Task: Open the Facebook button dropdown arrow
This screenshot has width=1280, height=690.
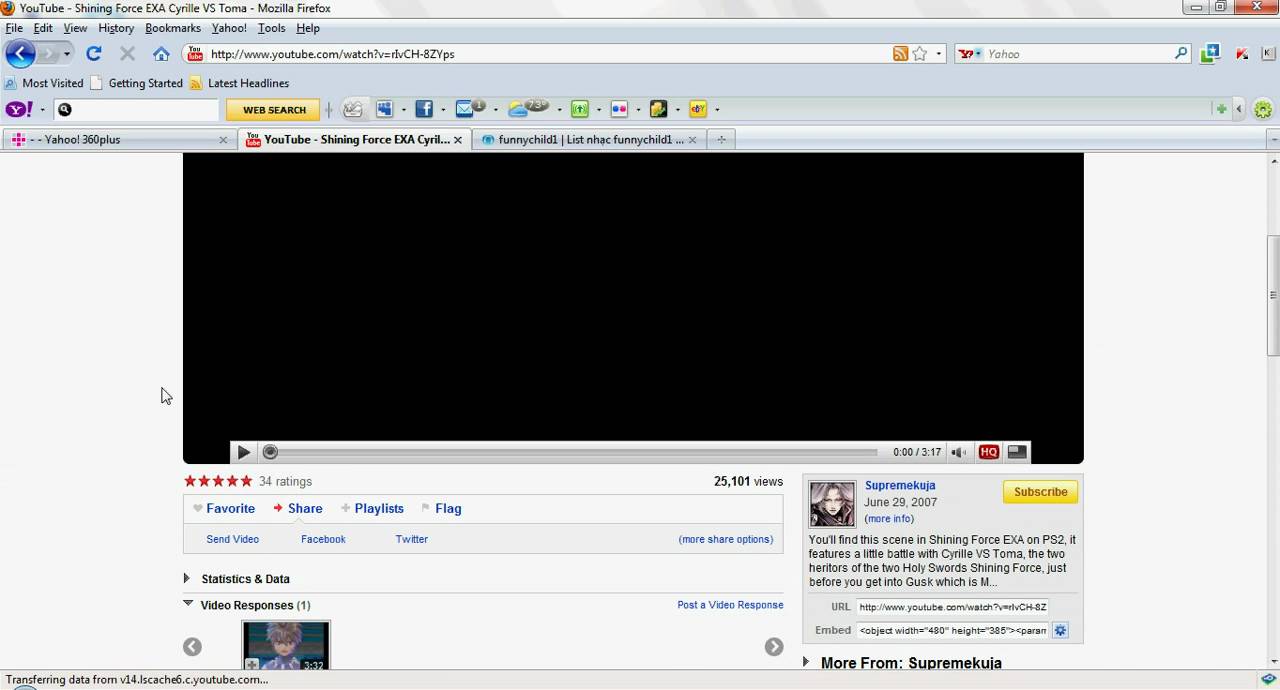Action: pyautogui.click(x=443, y=110)
